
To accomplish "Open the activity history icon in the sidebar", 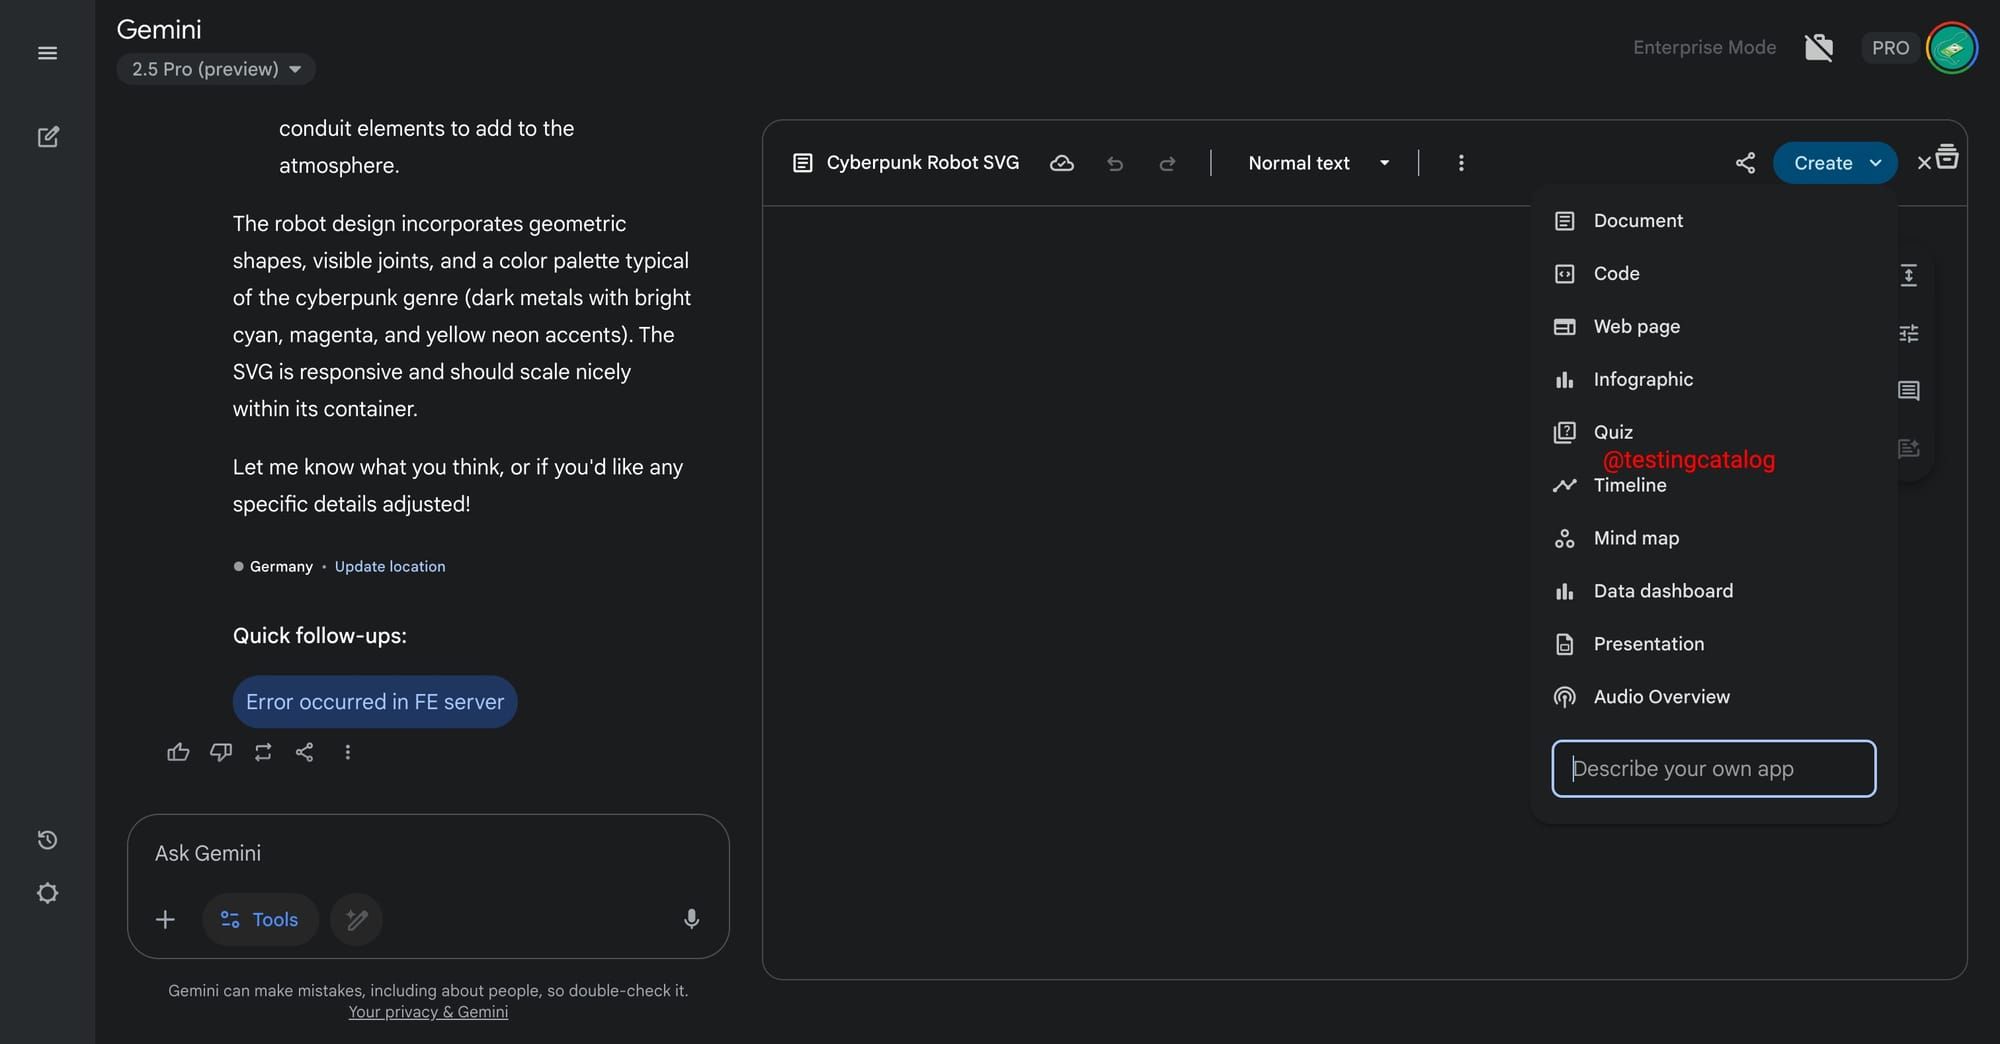I will coord(47,840).
